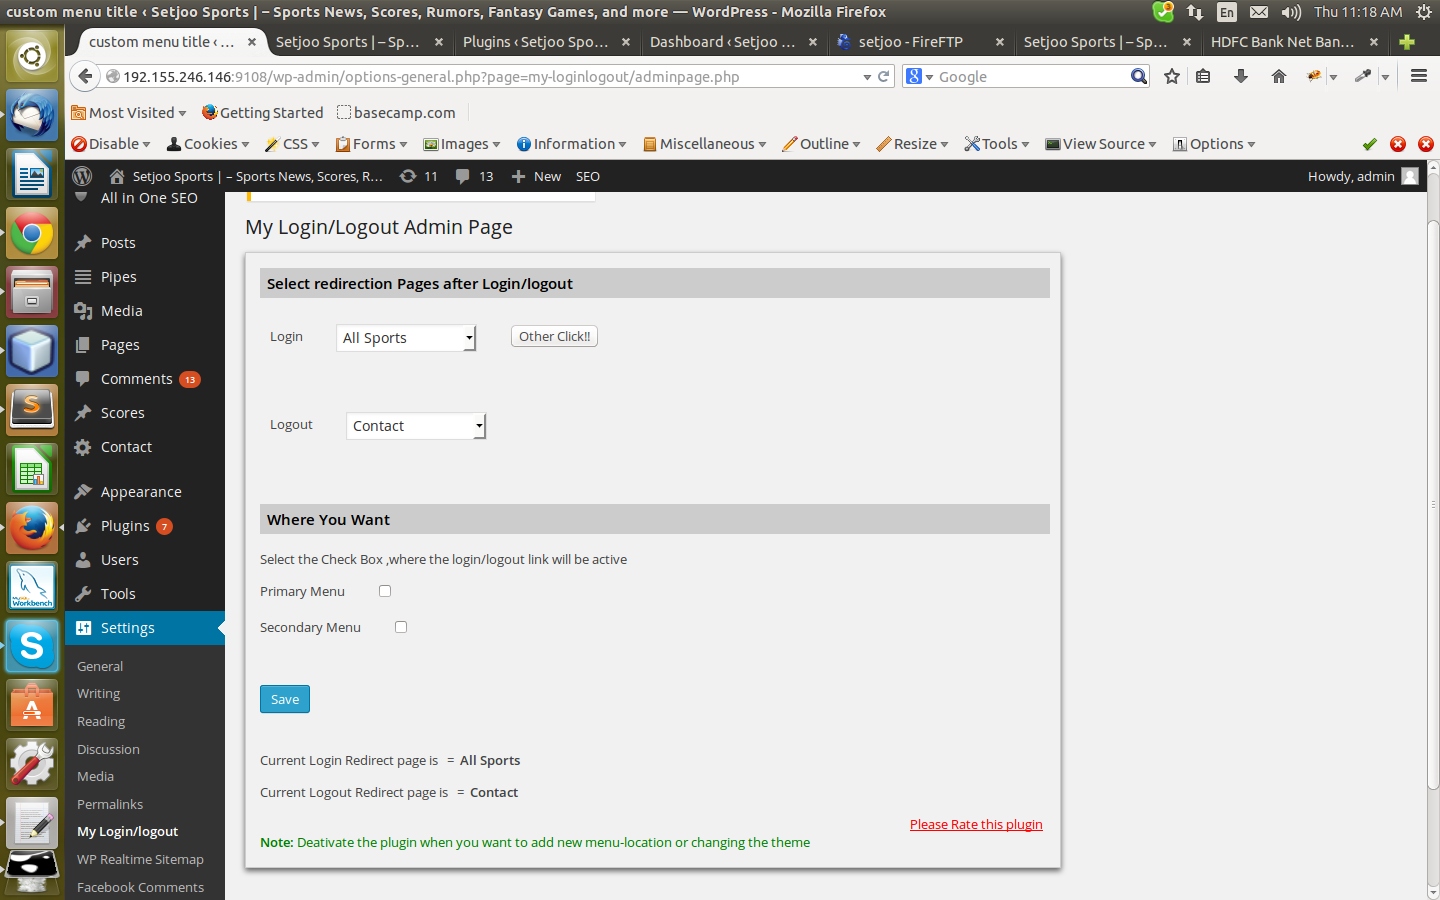Screen dimensions: 1440x900
Task: Click the Please Rate this plugin link
Action: coord(976,824)
